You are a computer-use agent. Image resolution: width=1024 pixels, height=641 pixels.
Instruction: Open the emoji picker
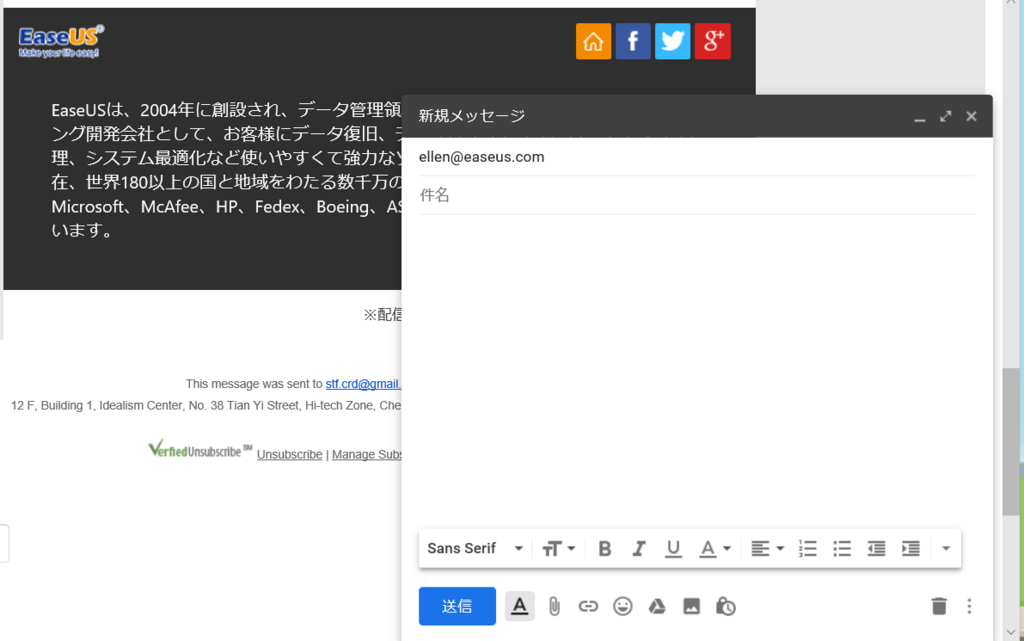[623, 606]
